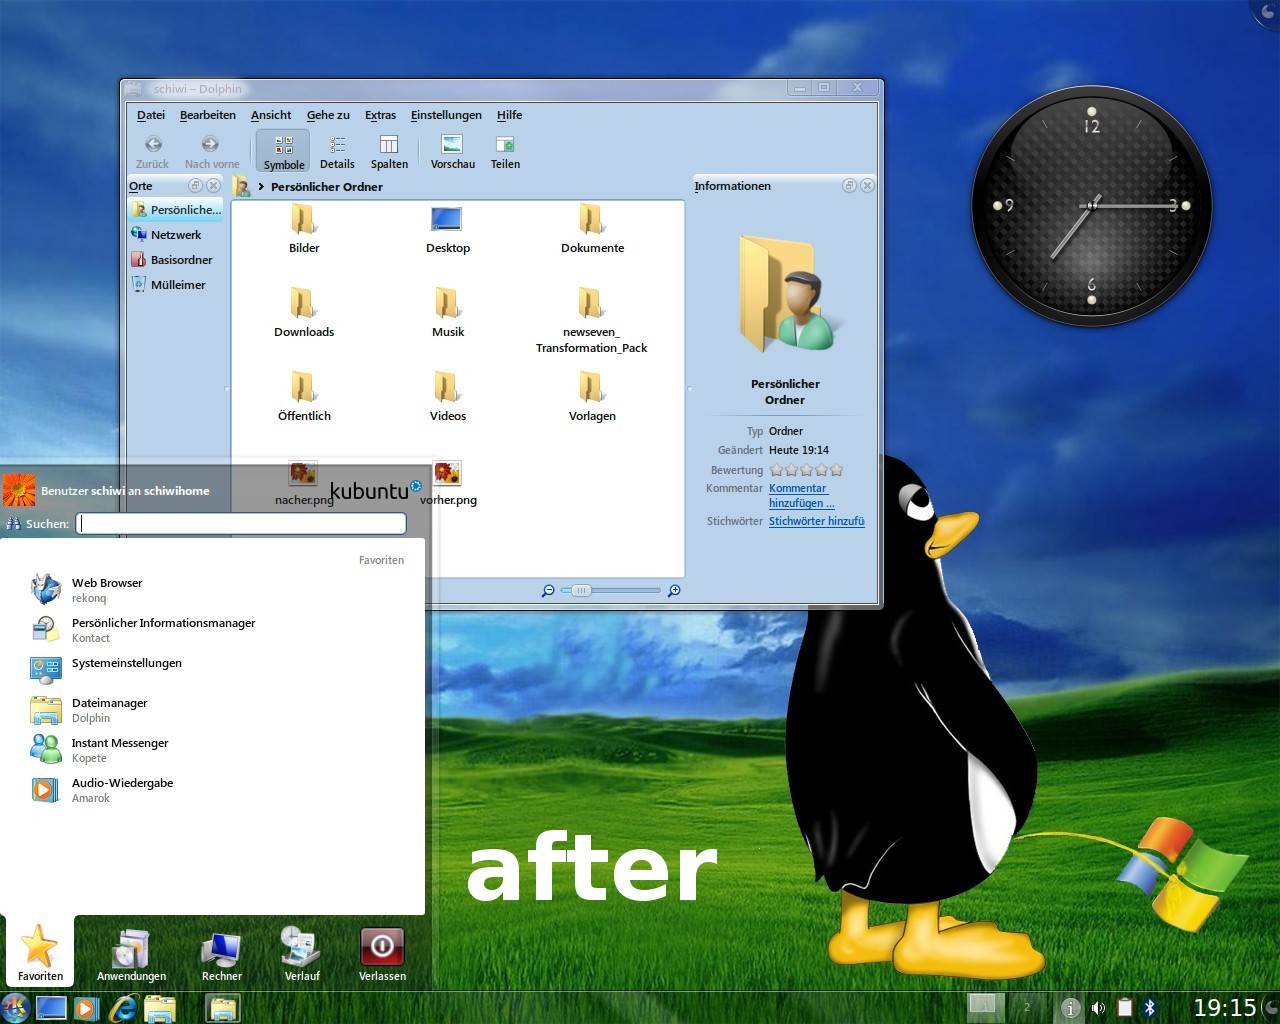This screenshot has width=1280, height=1024.
Task: Toggle the Vorschau preview mode
Action: tap(452, 152)
